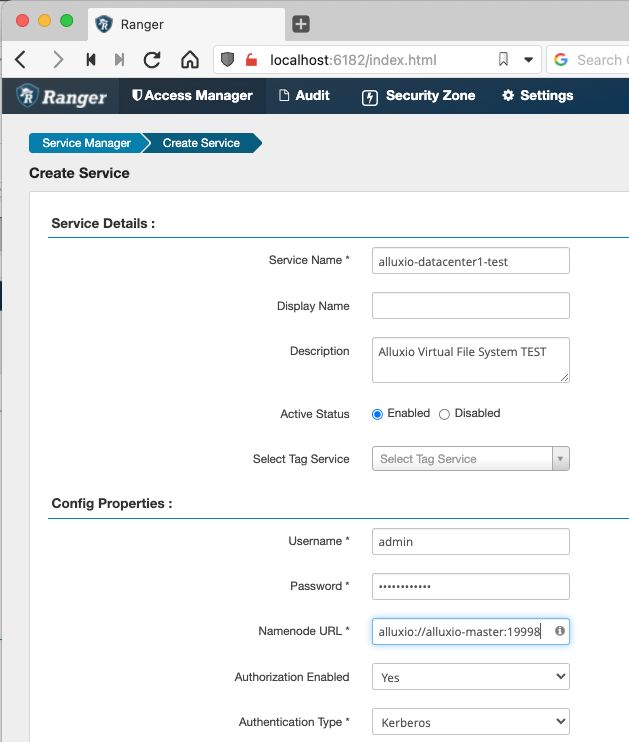Go to Service Manager breadcrumb
629x742 pixels.
tap(86, 143)
